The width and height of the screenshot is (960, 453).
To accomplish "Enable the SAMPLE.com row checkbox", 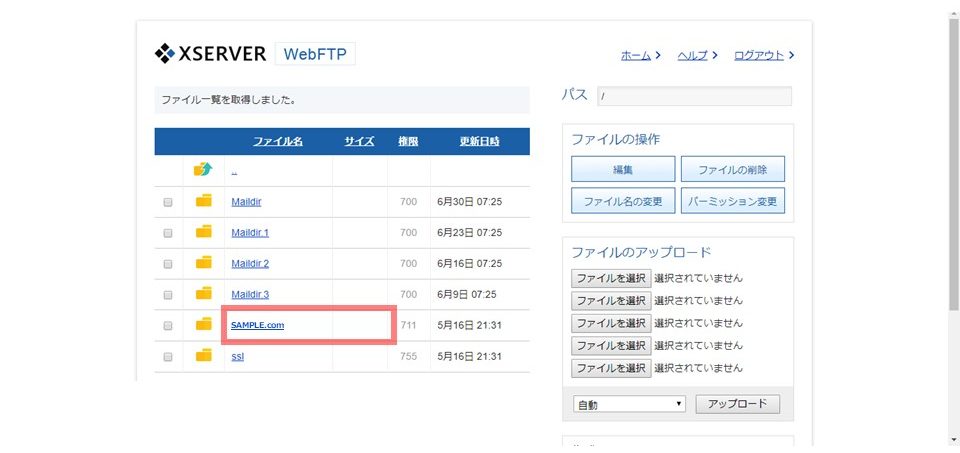I will point(168,326).
